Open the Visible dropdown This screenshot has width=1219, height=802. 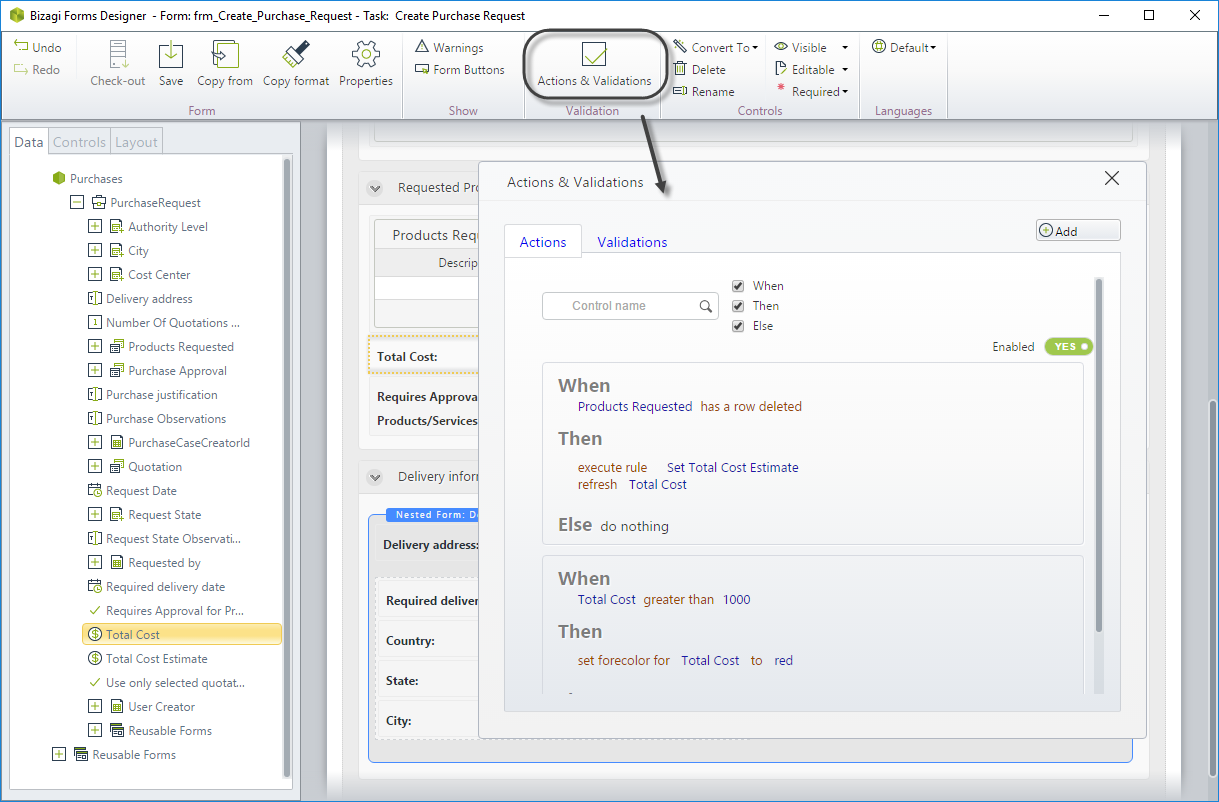812,48
